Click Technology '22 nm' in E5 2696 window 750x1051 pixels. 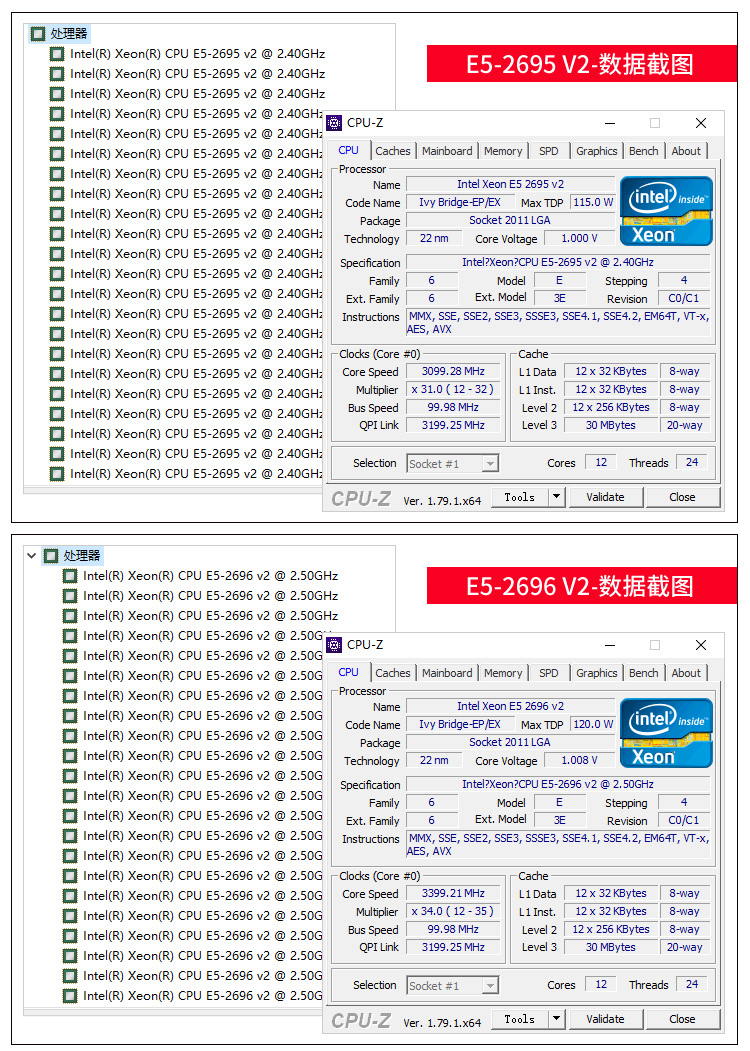[434, 761]
